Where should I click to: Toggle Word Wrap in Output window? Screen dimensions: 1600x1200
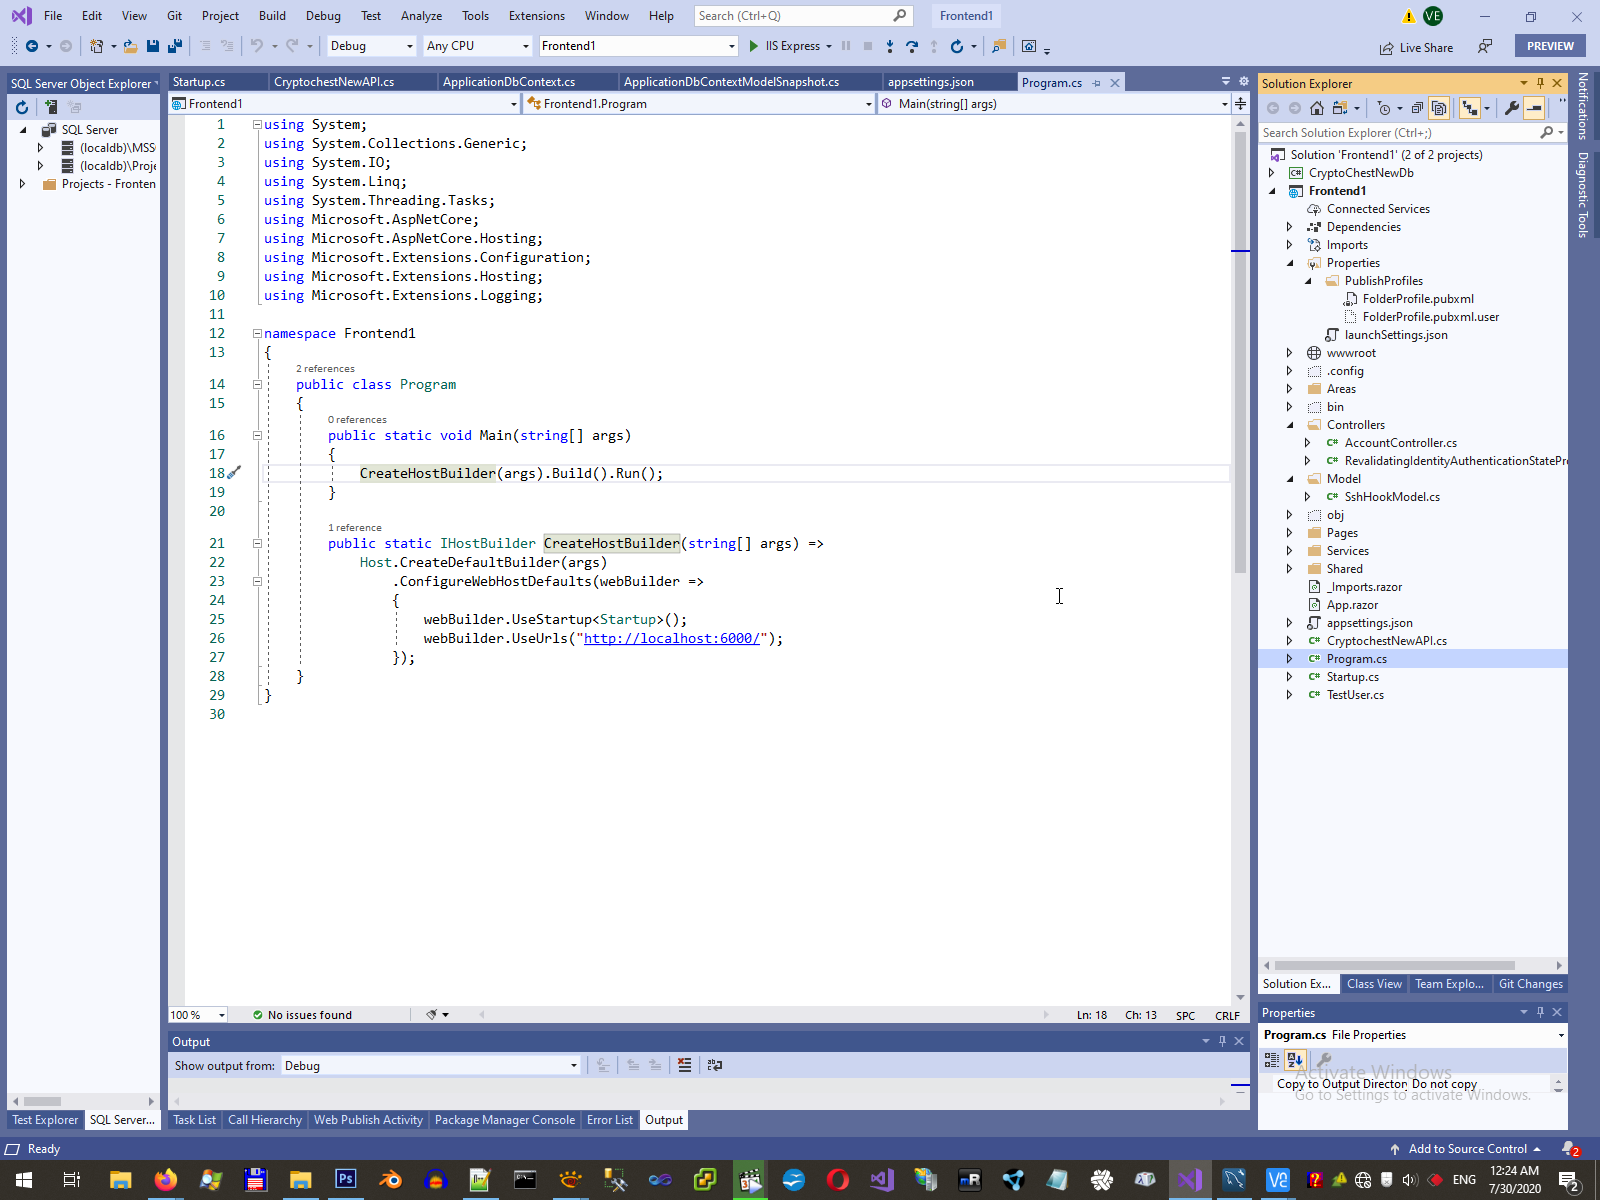pyautogui.click(x=715, y=1065)
